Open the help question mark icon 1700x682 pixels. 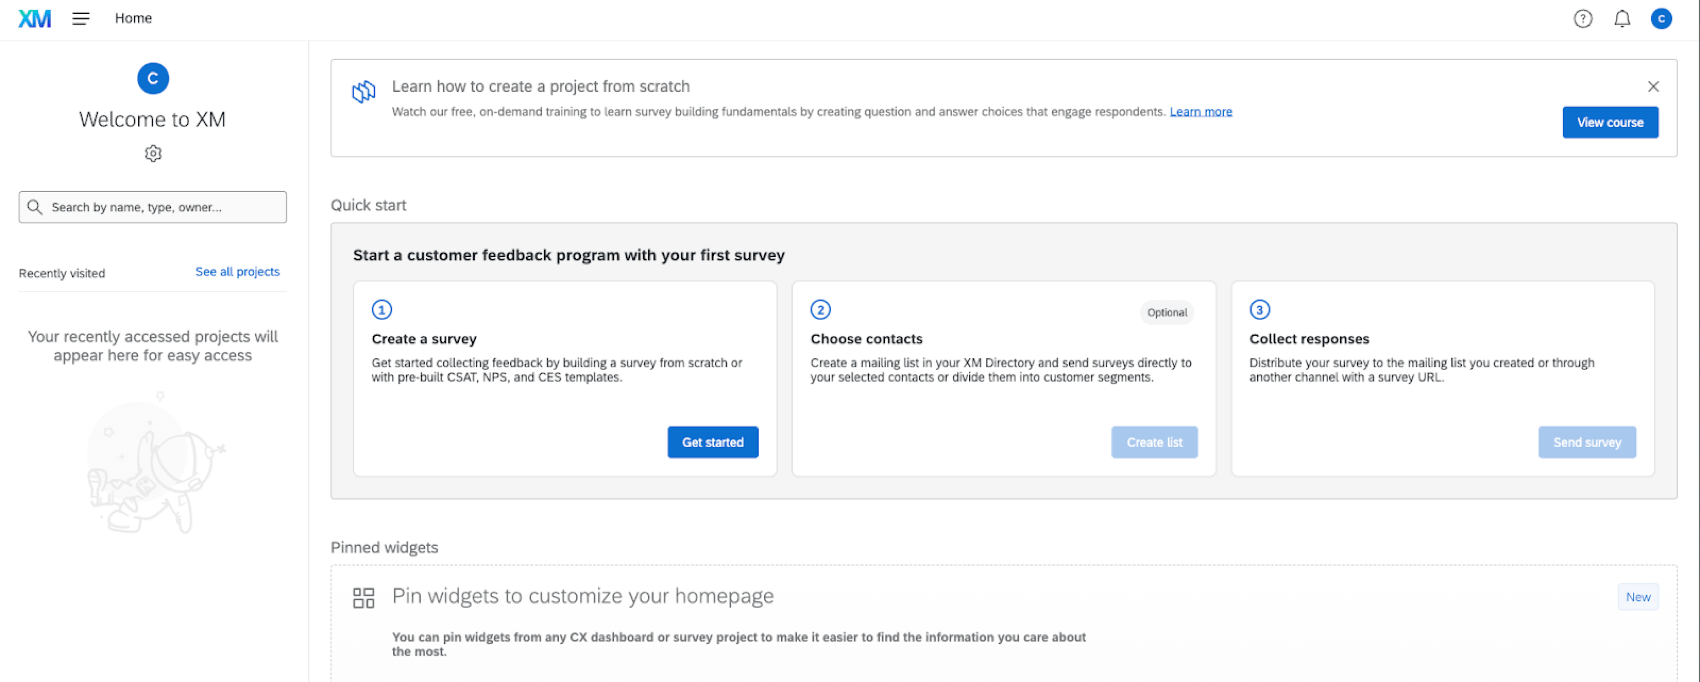pos(1583,19)
